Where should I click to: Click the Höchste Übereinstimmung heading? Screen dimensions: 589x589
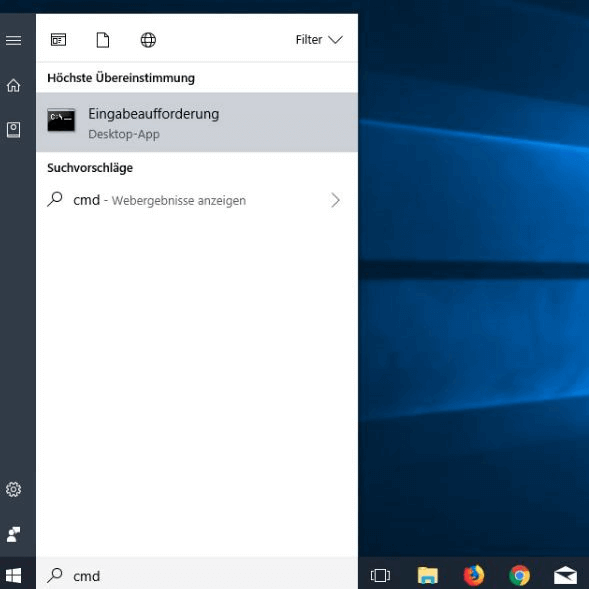pyautogui.click(x=121, y=78)
